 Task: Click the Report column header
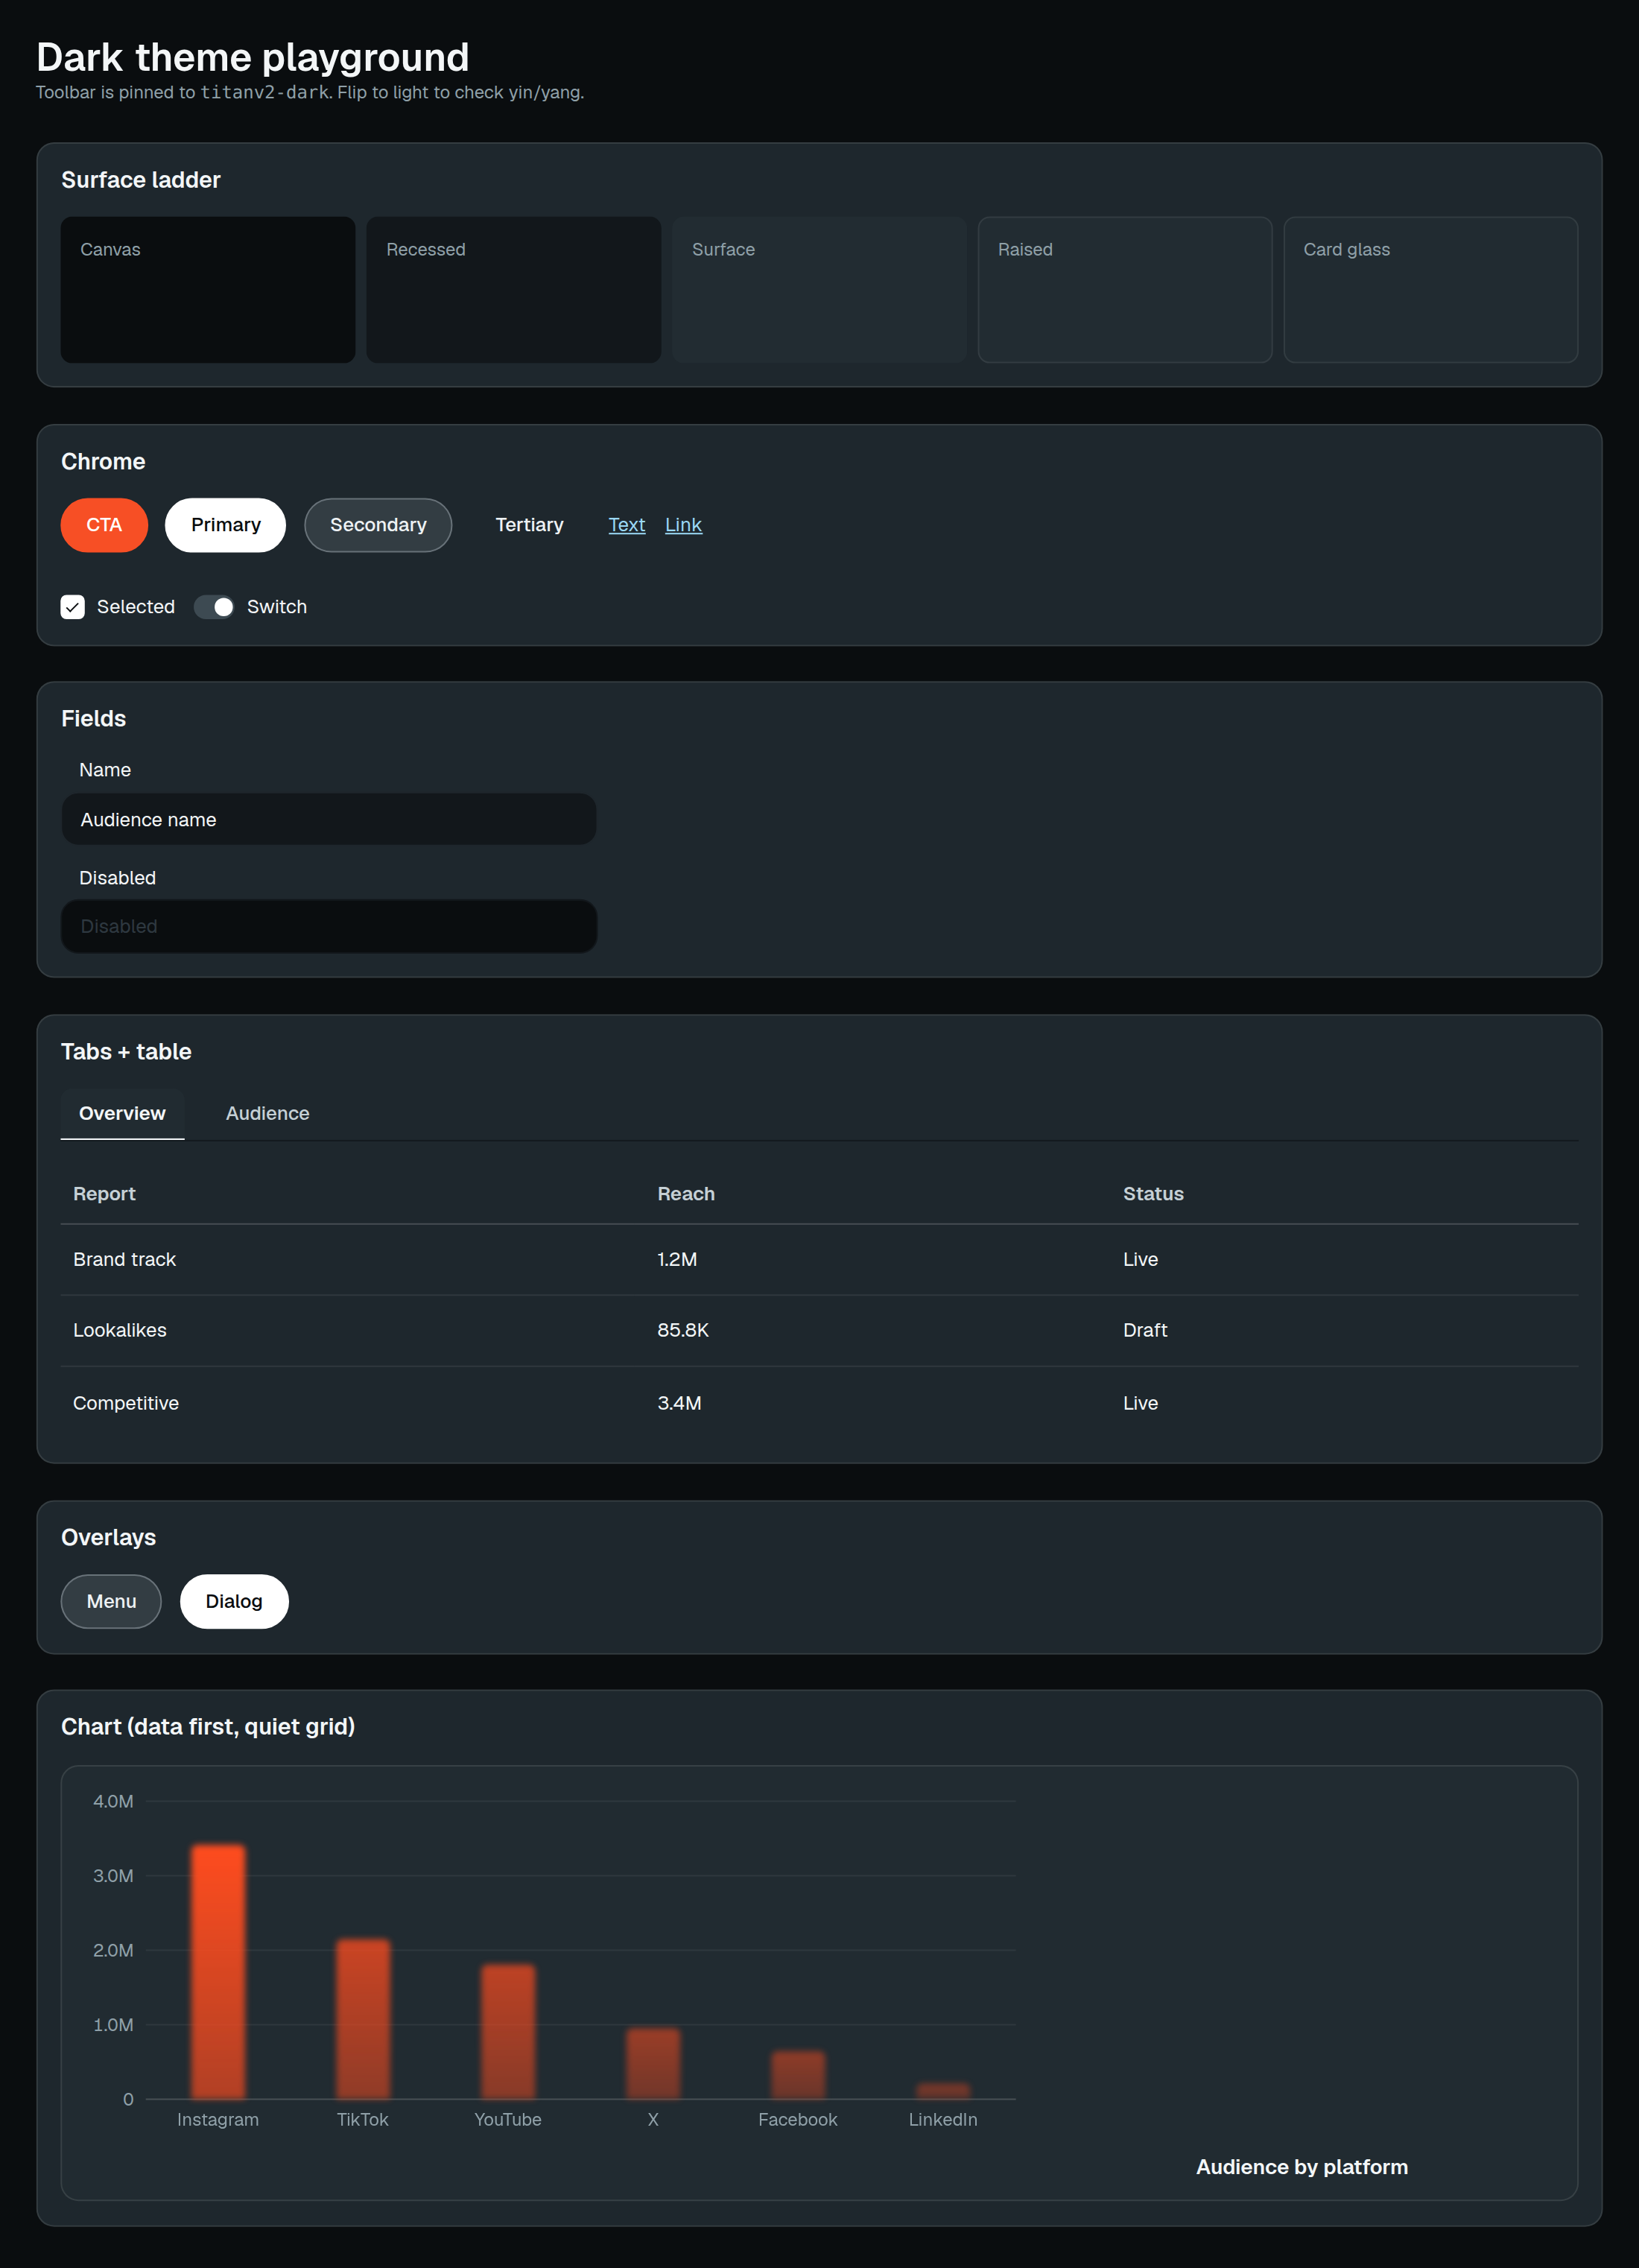pyautogui.click(x=104, y=1194)
